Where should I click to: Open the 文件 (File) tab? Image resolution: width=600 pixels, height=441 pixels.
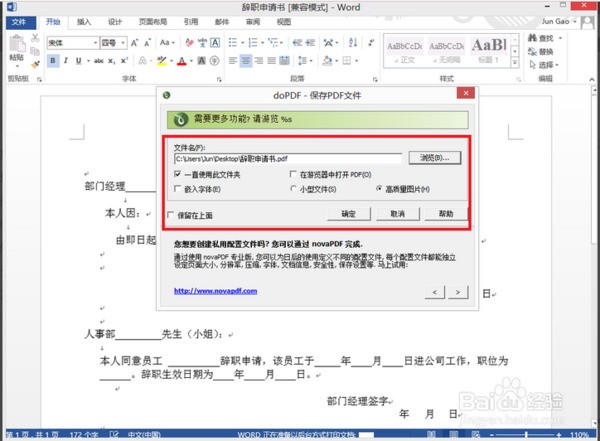18,21
